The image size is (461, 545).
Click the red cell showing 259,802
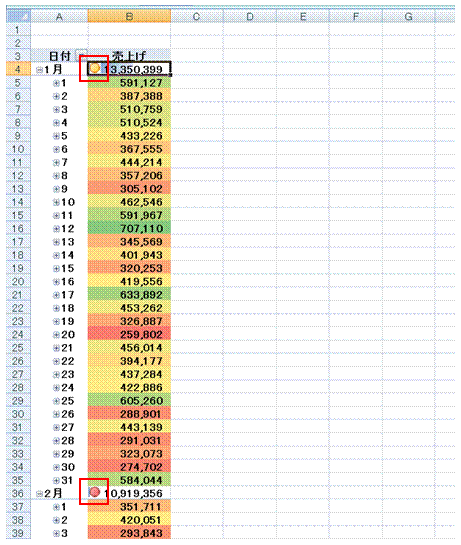tap(129, 334)
